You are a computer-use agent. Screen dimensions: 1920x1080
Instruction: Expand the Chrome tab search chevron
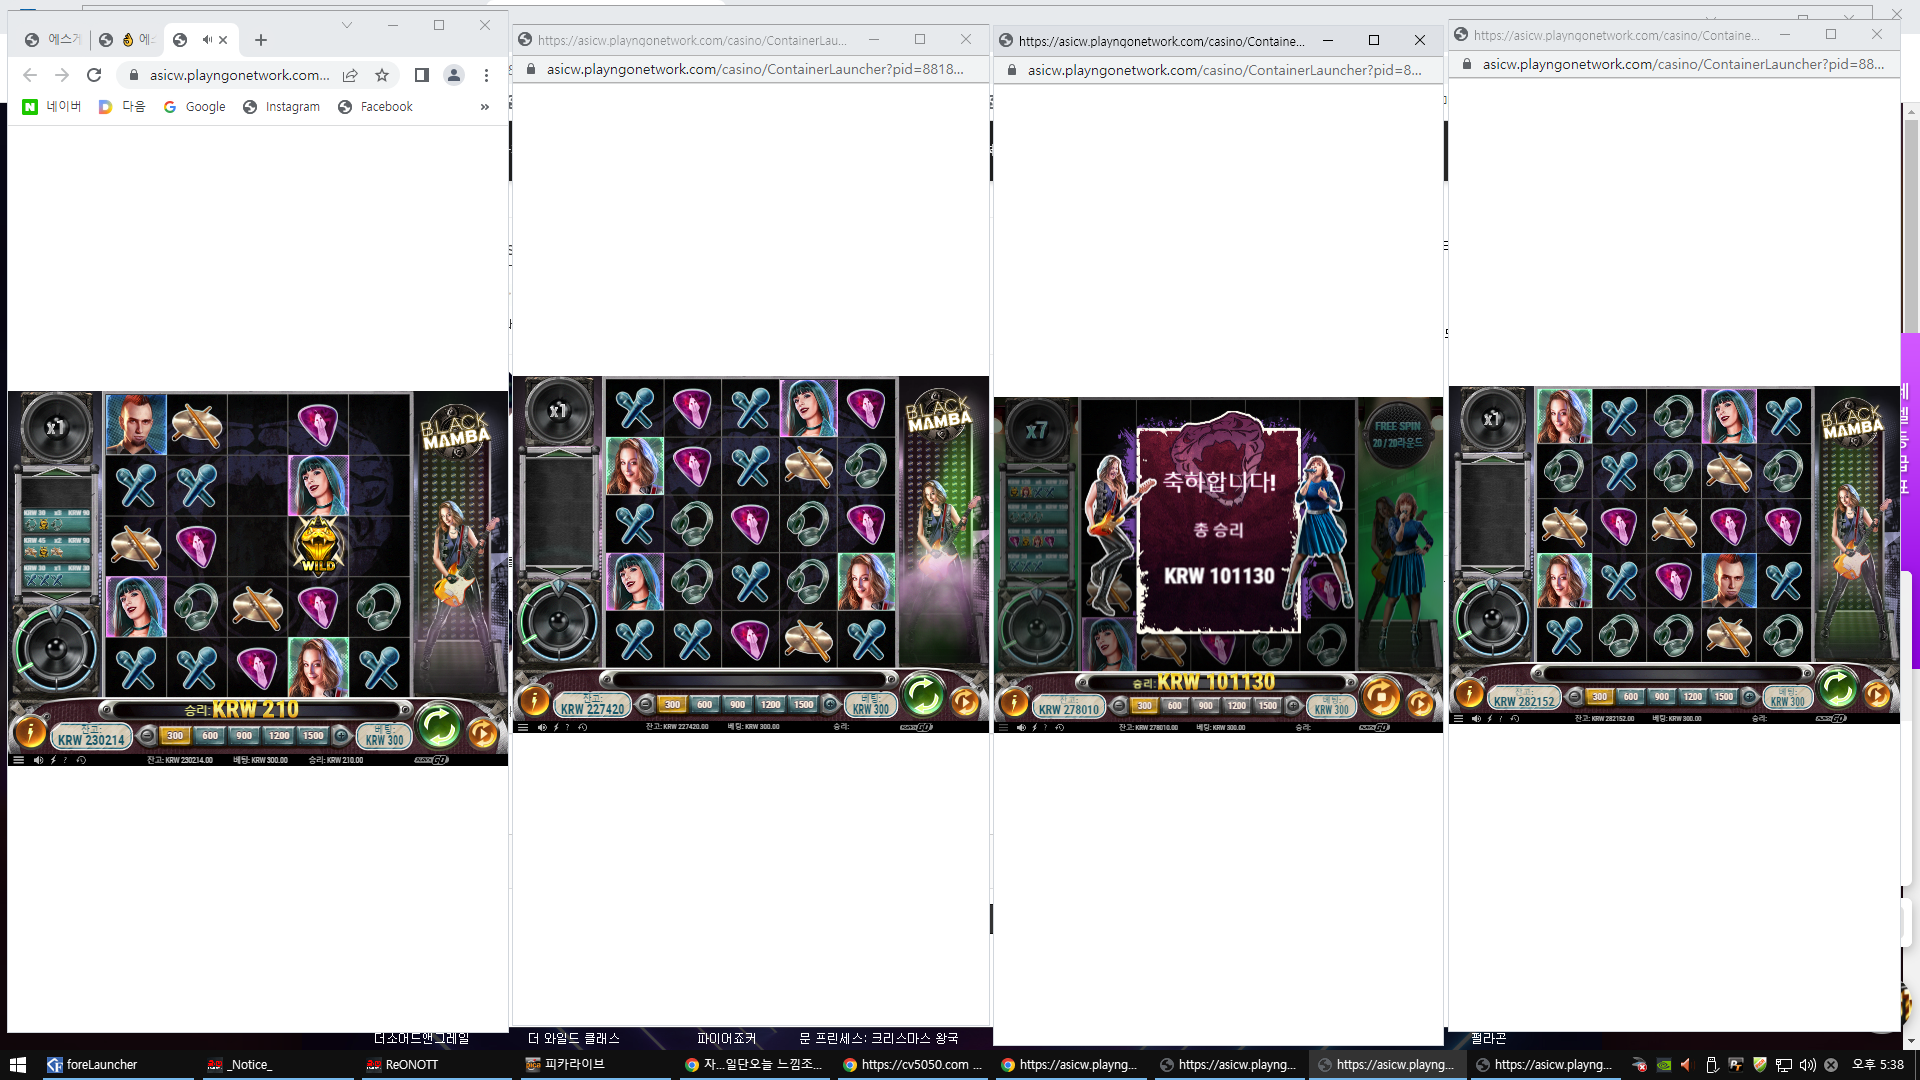(x=347, y=25)
